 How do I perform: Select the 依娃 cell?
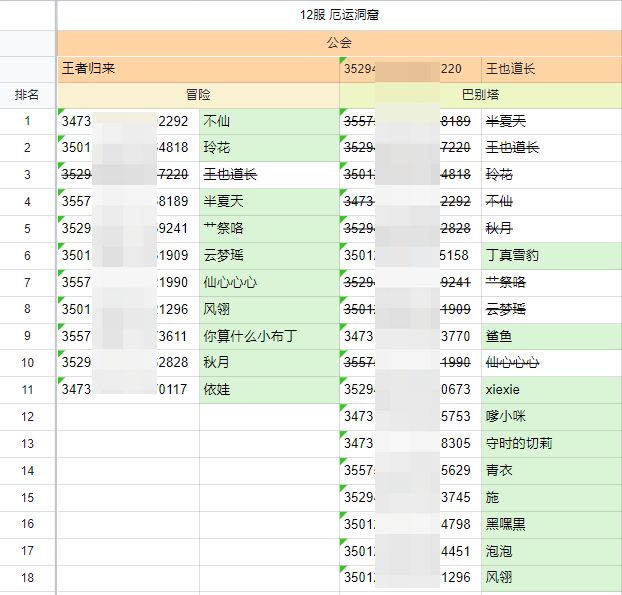tap(269, 390)
